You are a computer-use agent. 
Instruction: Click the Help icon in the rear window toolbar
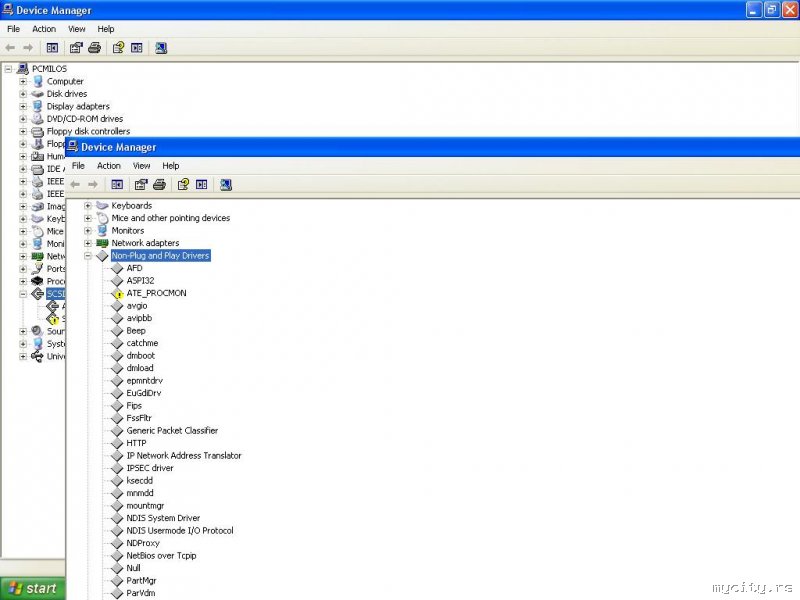(118, 48)
